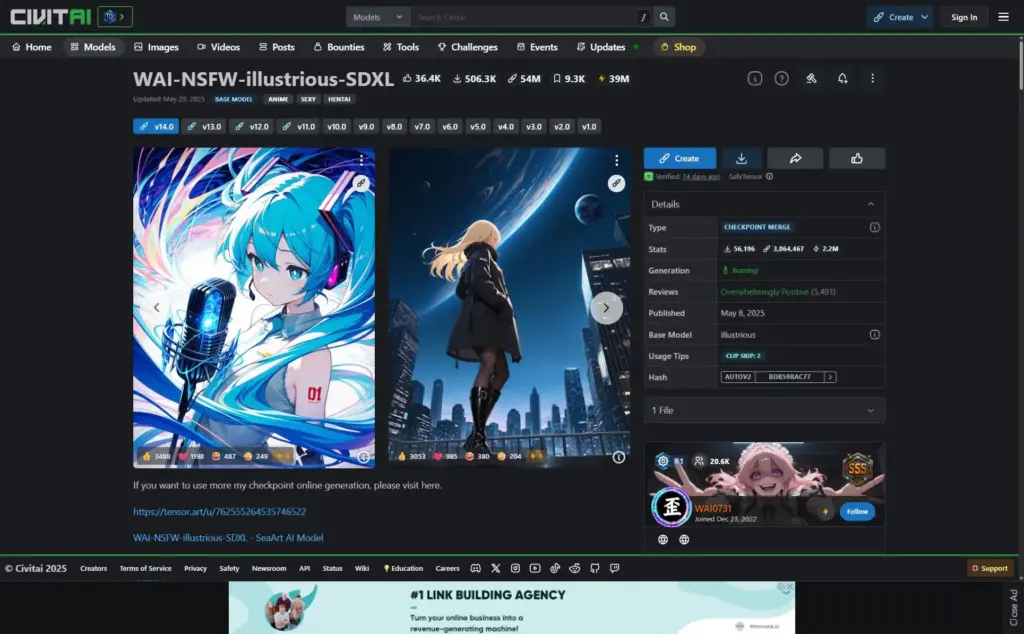Open the tensor.art link
Image resolution: width=1024 pixels, height=634 pixels.
tap(219, 512)
